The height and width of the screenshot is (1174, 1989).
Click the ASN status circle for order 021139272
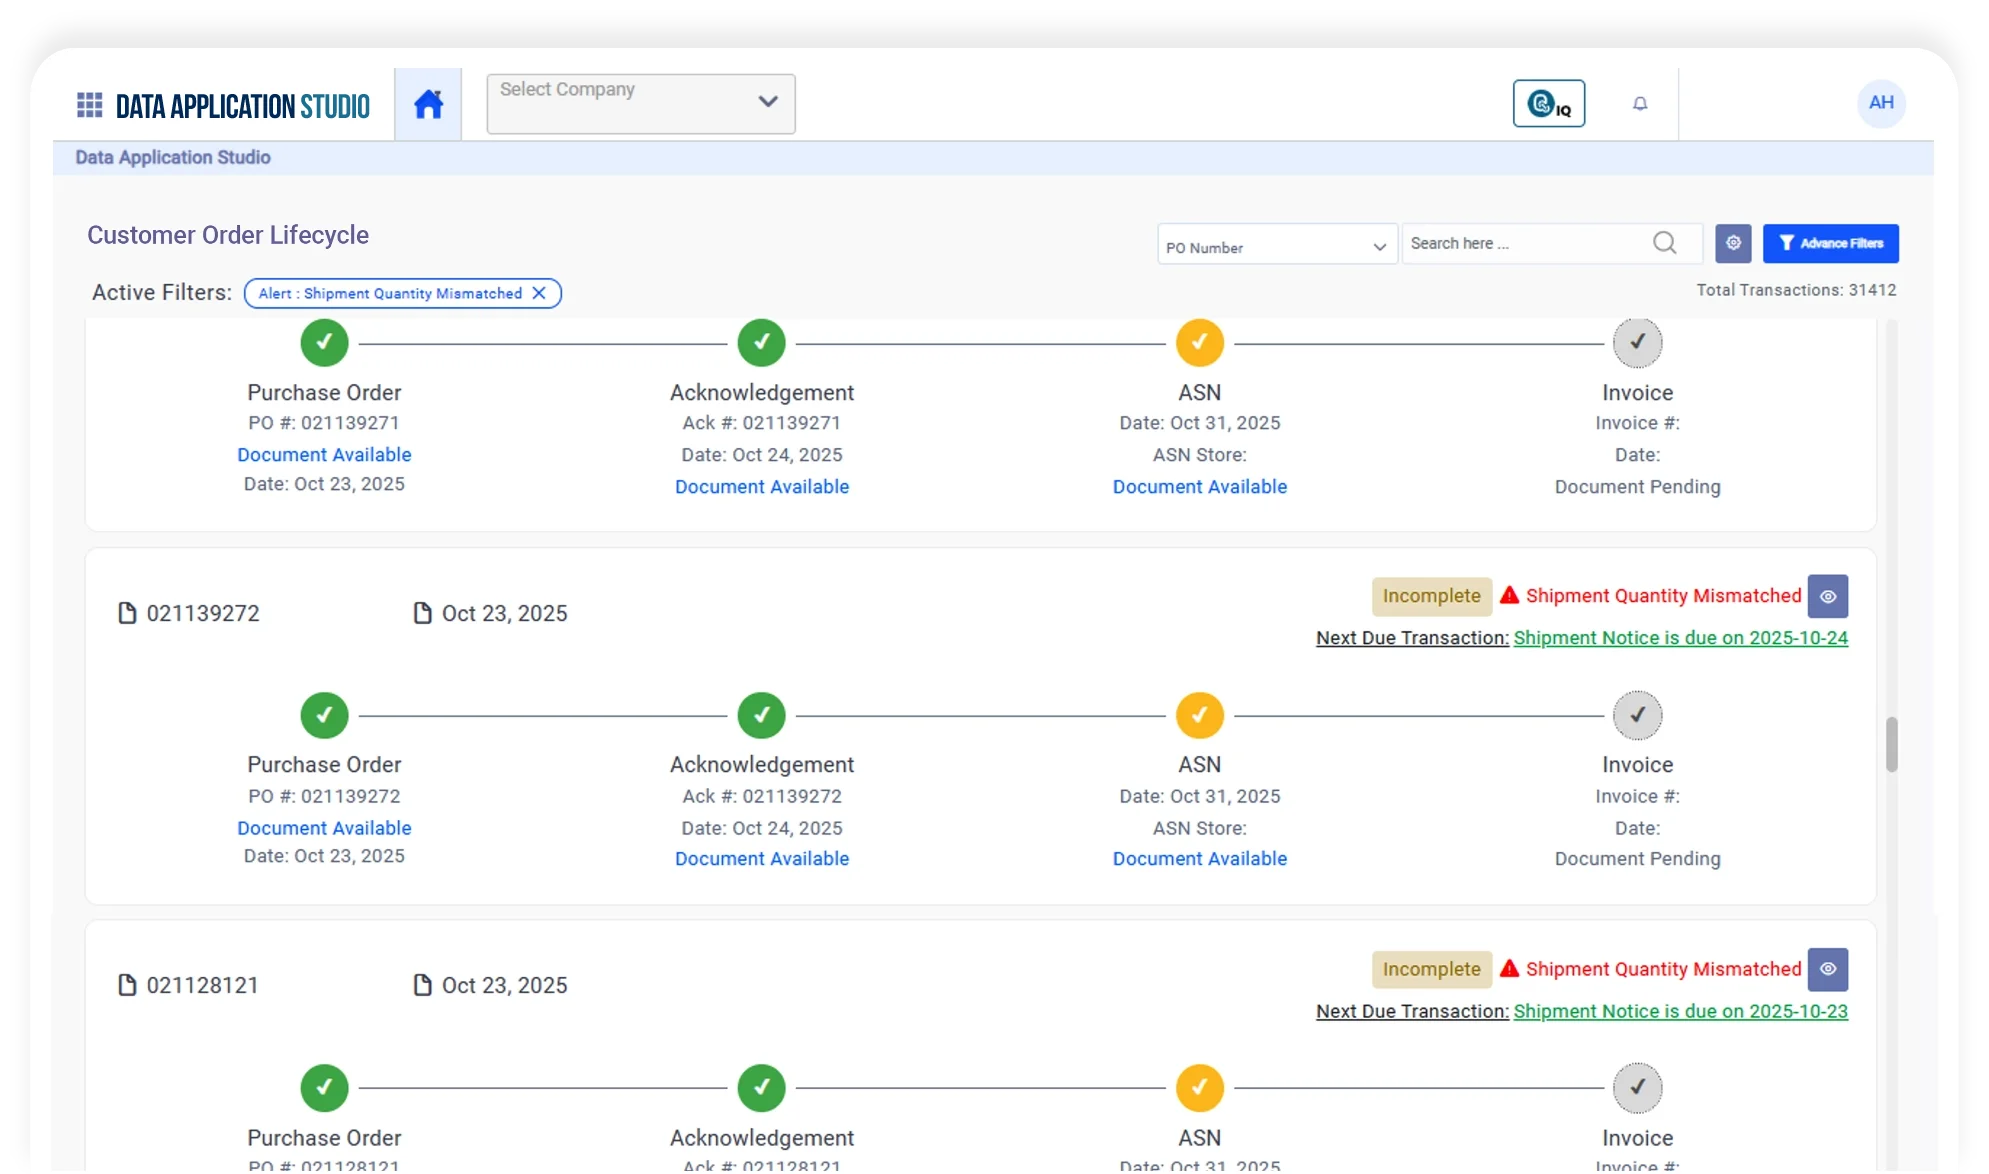(1199, 715)
